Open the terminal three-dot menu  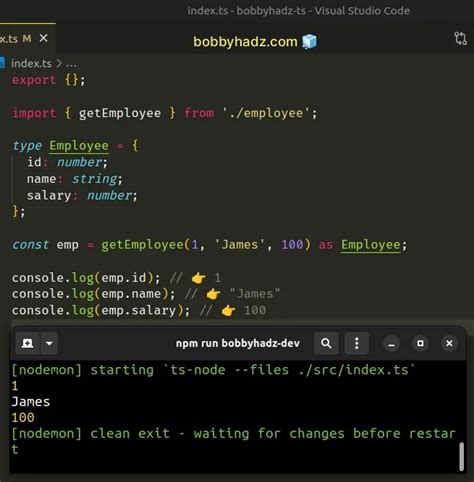pyautogui.click(x=357, y=343)
